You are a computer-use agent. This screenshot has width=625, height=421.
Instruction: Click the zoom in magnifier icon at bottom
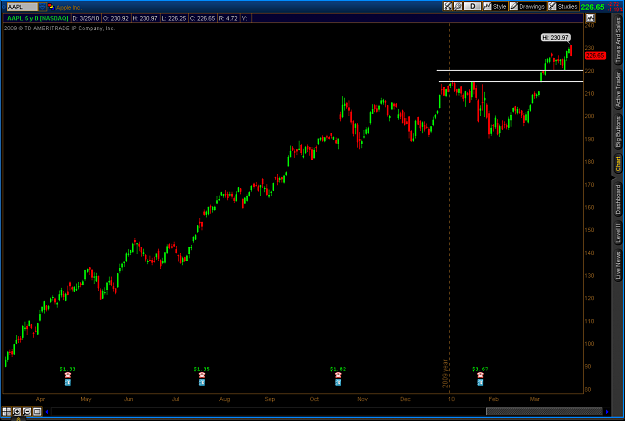coord(17,411)
